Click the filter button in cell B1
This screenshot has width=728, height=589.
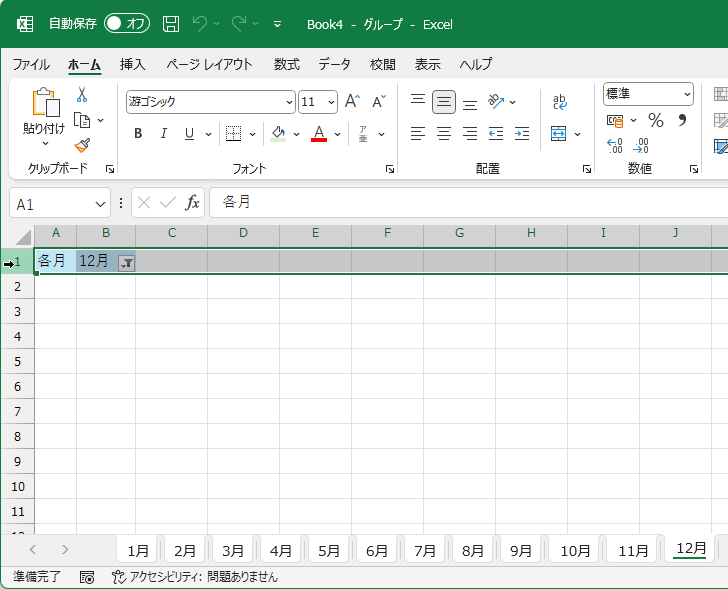pos(126,263)
